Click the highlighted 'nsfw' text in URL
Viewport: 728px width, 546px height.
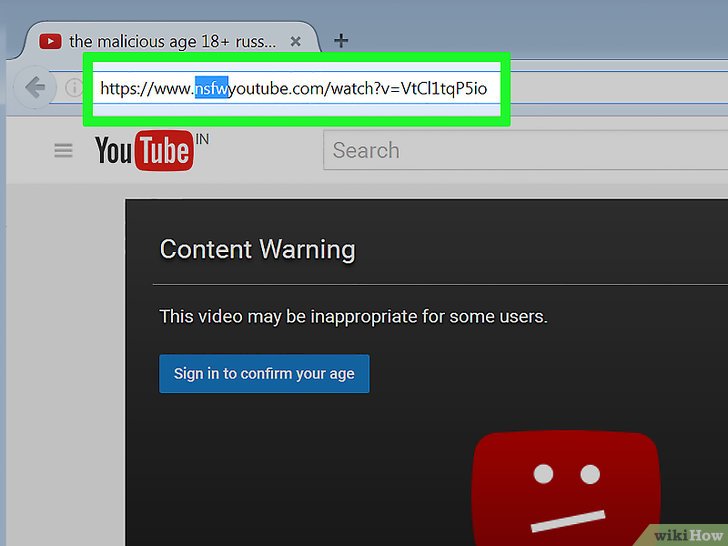(212, 88)
